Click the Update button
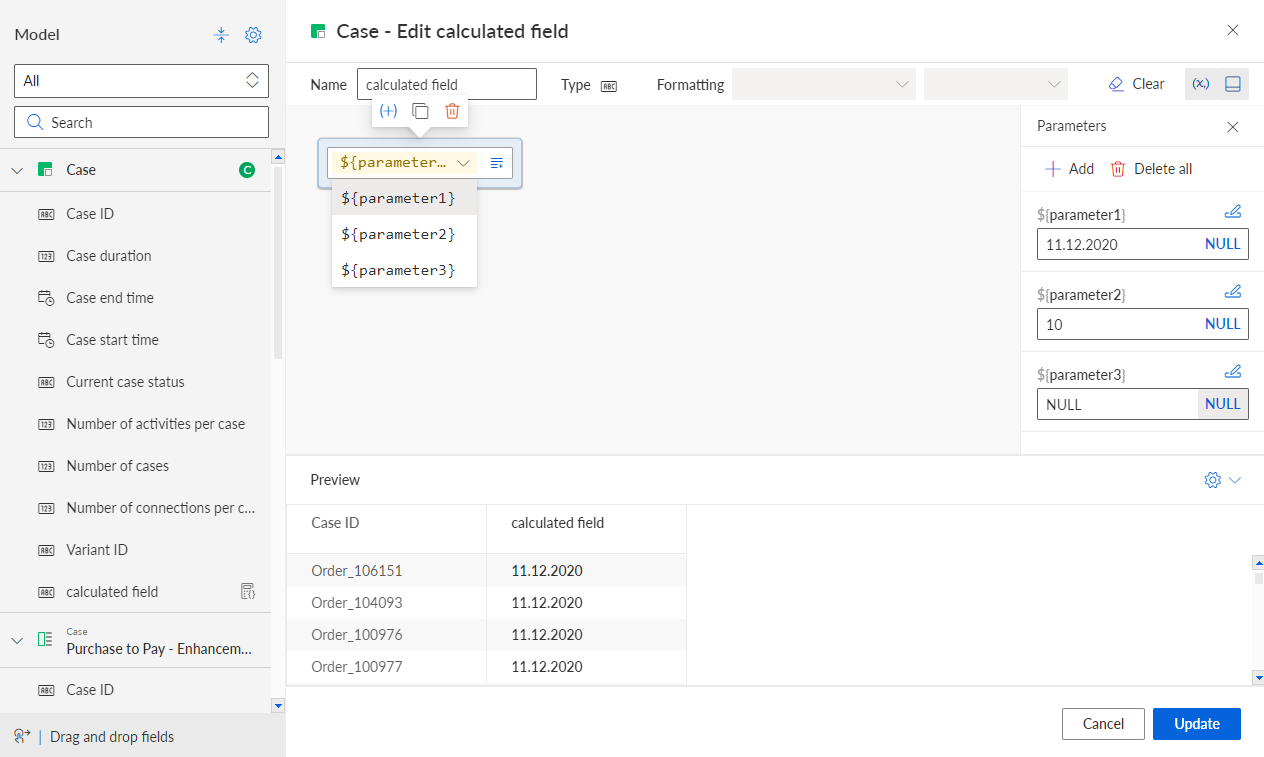This screenshot has width=1264, height=757. [1197, 724]
